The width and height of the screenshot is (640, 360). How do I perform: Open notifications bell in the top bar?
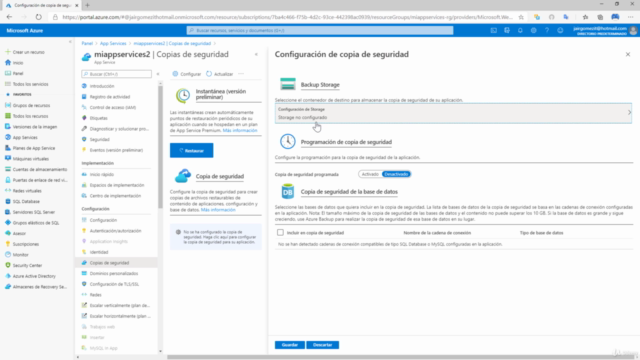[x=520, y=30]
